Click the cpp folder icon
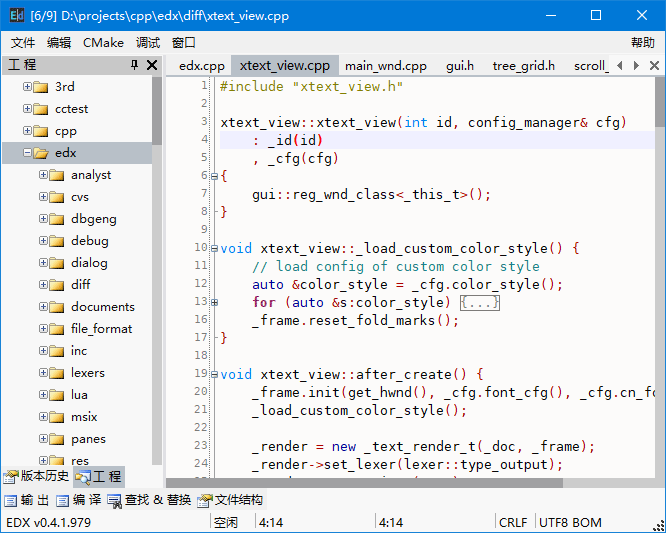Image resolution: width=666 pixels, height=533 pixels. coord(41,131)
